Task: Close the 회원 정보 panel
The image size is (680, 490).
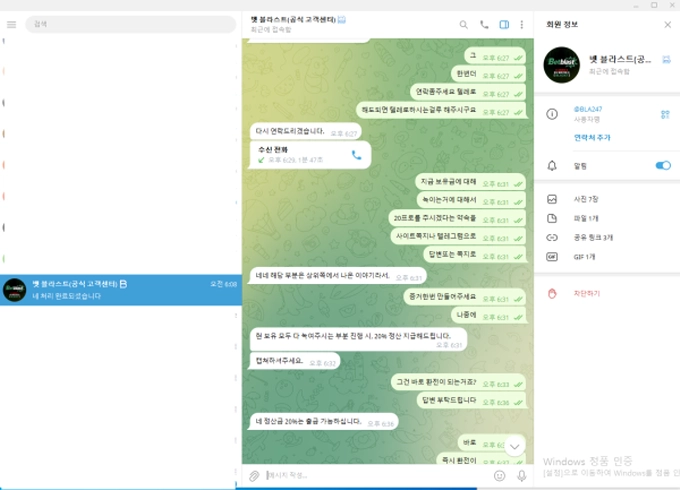Action: [667, 24]
